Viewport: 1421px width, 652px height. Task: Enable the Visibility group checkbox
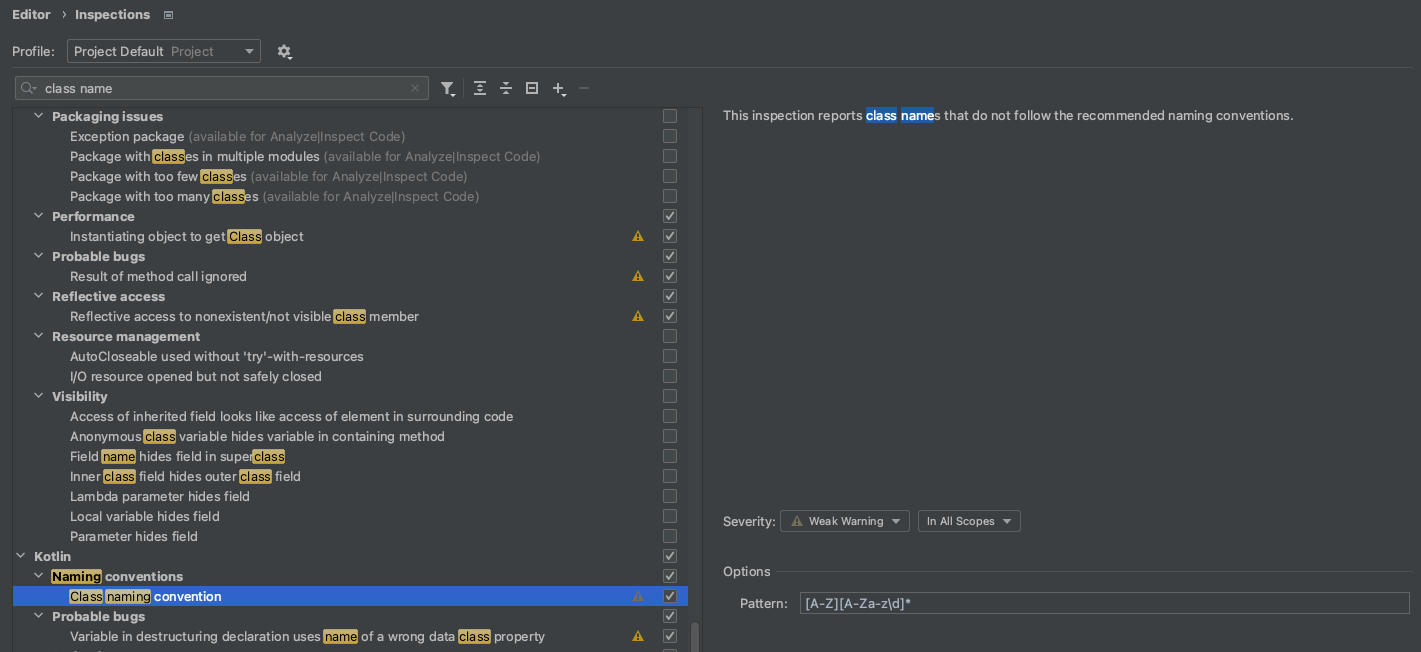coord(670,396)
